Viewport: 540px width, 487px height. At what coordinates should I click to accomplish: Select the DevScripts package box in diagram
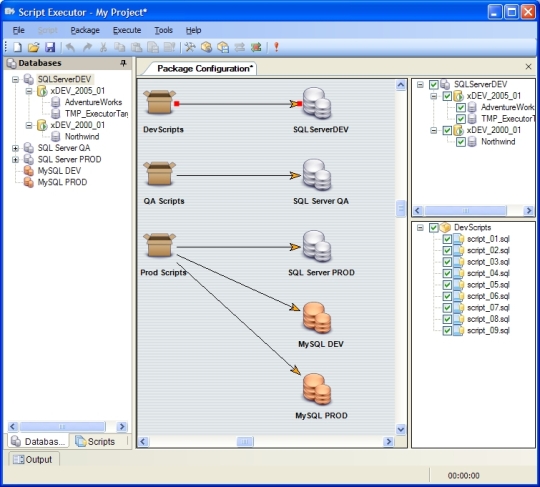(159, 102)
